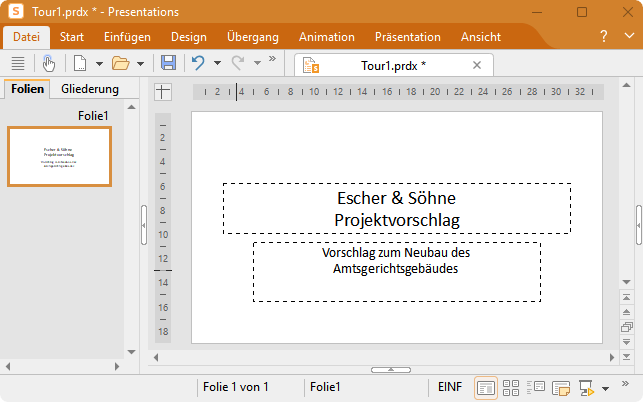Click the New document icon

(79, 64)
